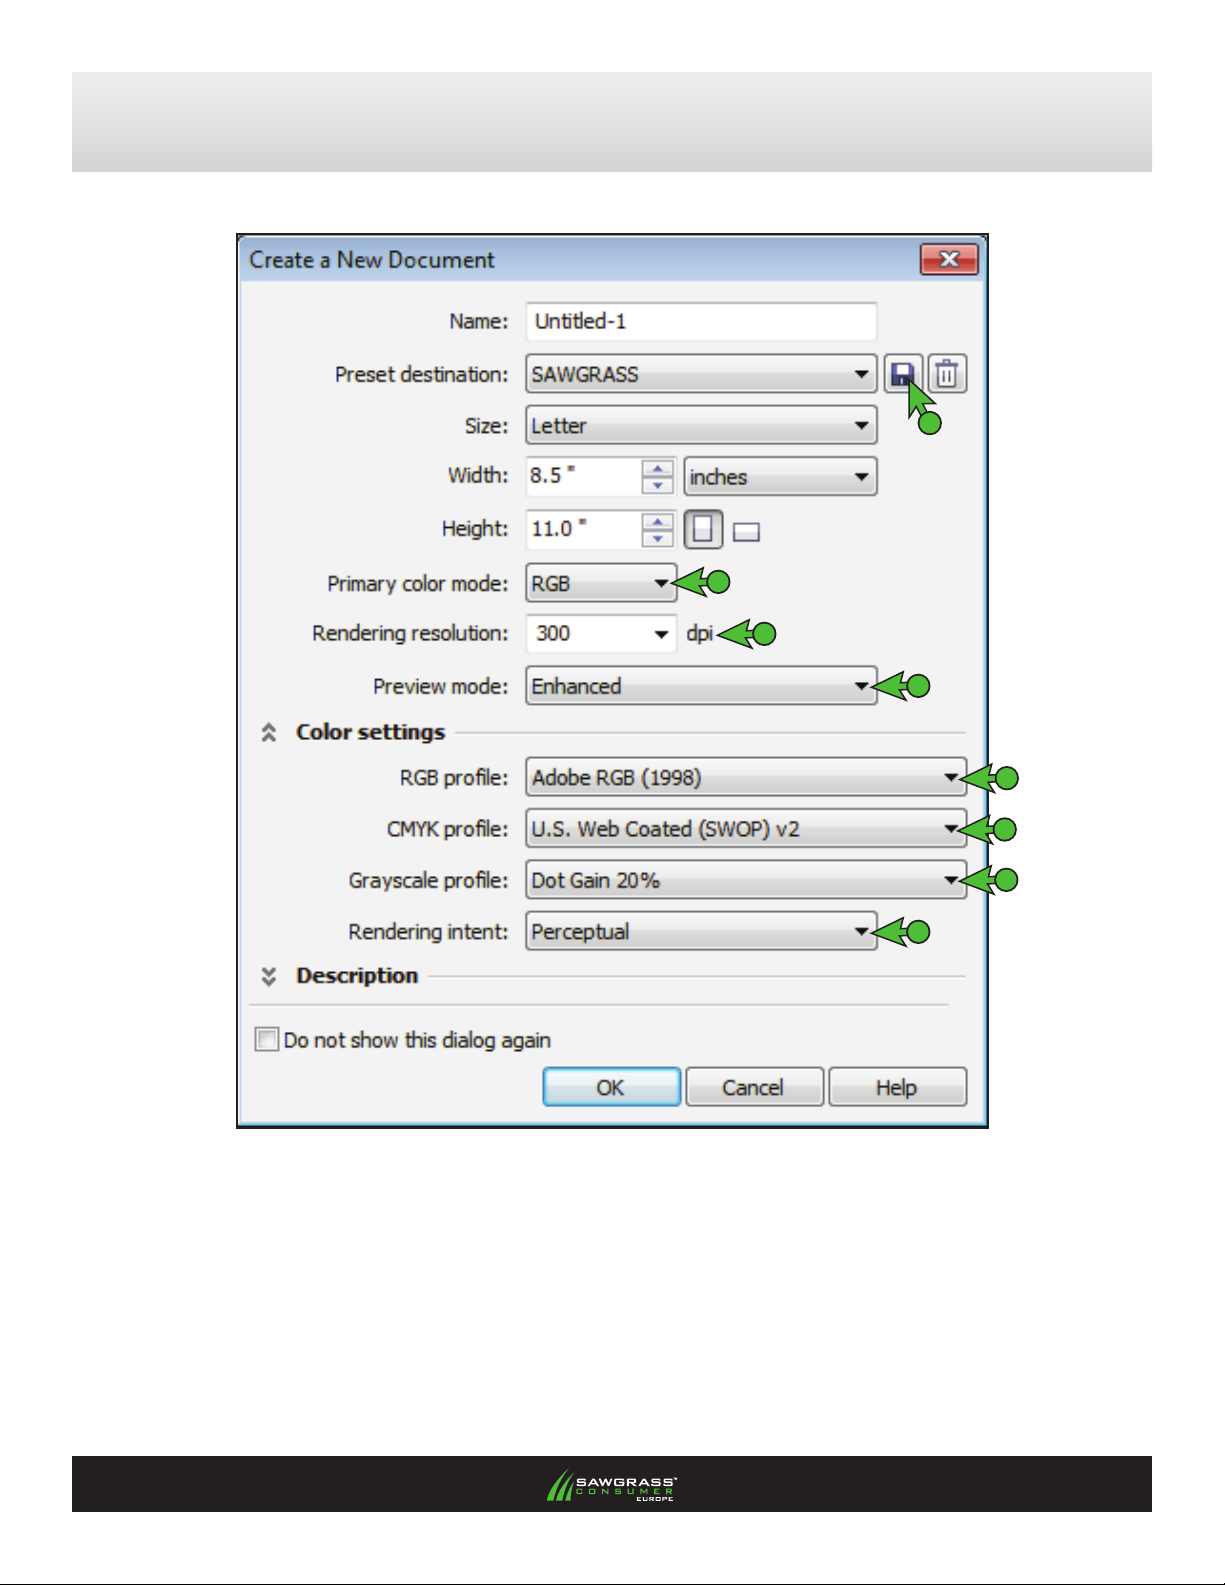The height and width of the screenshot is (1585, 1225).
Task: Select landscape page orientation
Action: click(746, 532)
